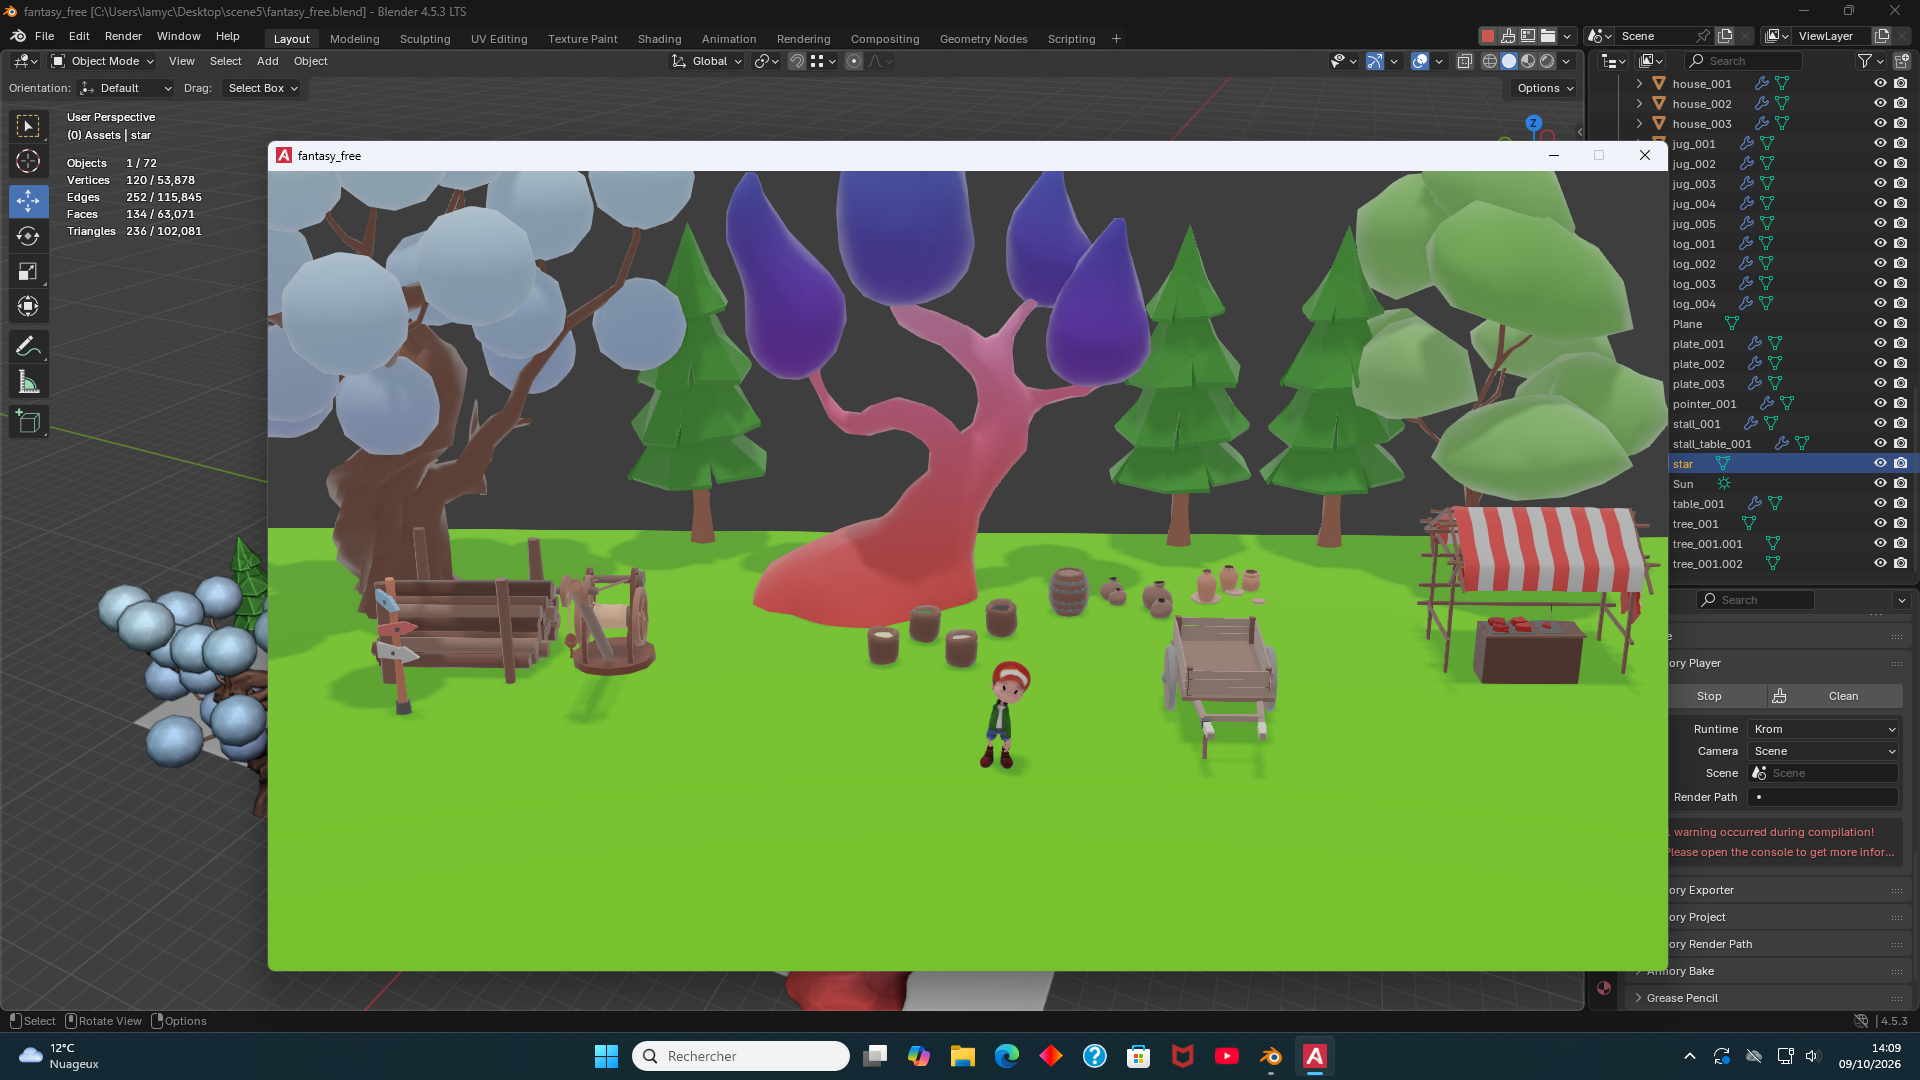Select the Add Cube tool
This screenshot has width=1920, height=1080.
coord(28,422)
